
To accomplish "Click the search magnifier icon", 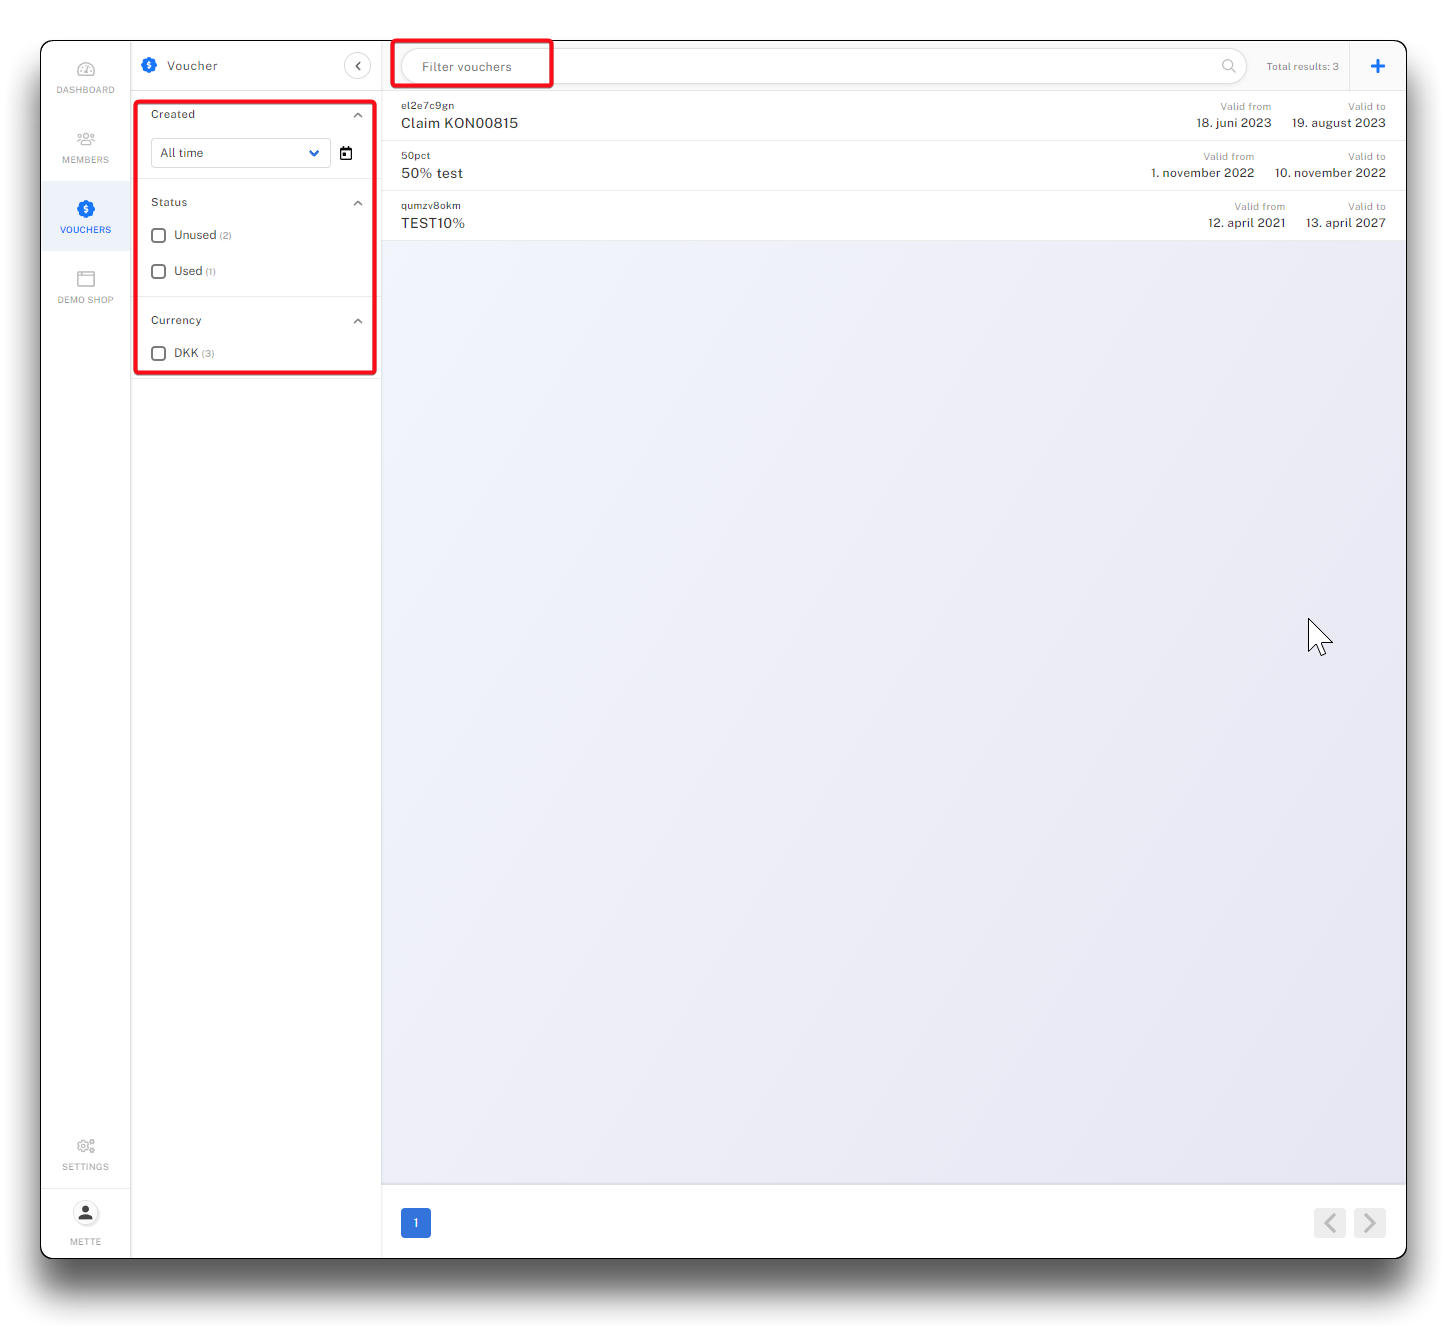I will point(1228,66).
